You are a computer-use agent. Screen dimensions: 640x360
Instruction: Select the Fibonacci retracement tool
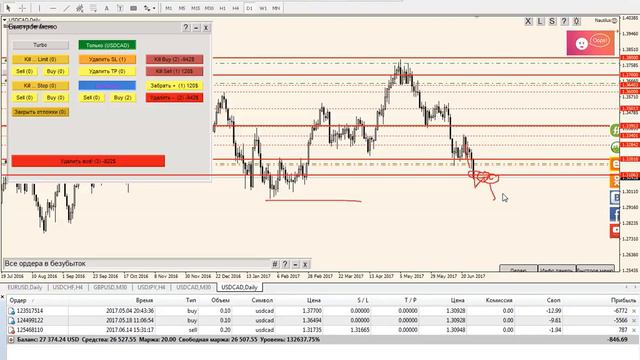pyautogui.click(x=93, y=8)
